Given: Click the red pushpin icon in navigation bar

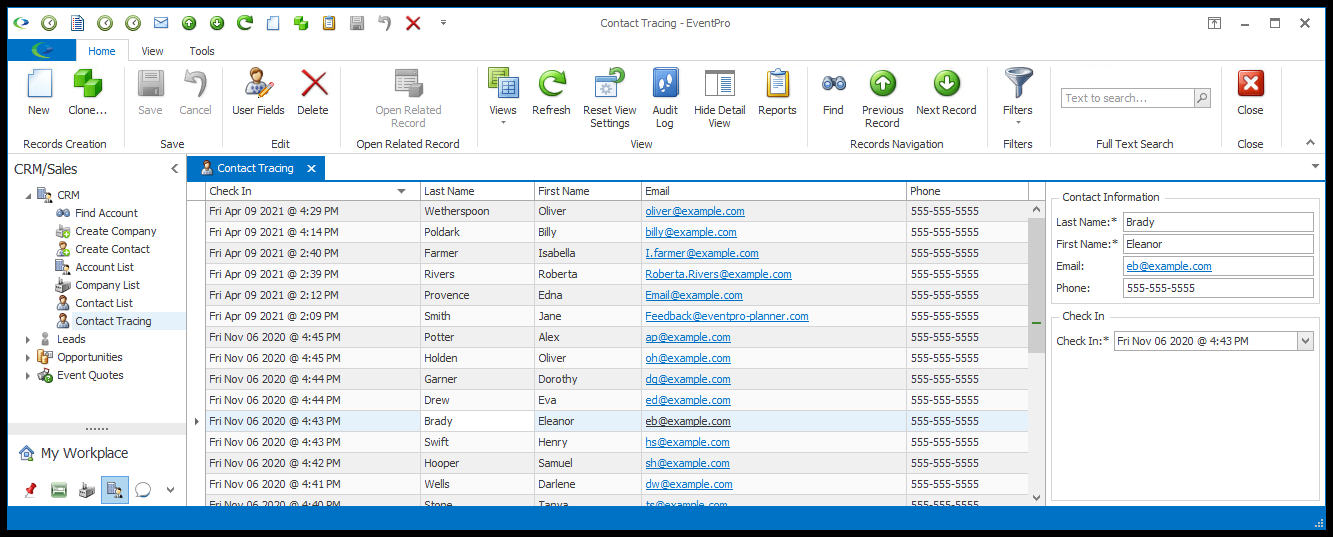Looking at the screenshot, I should pyautogui.click(x=30, y=490).
